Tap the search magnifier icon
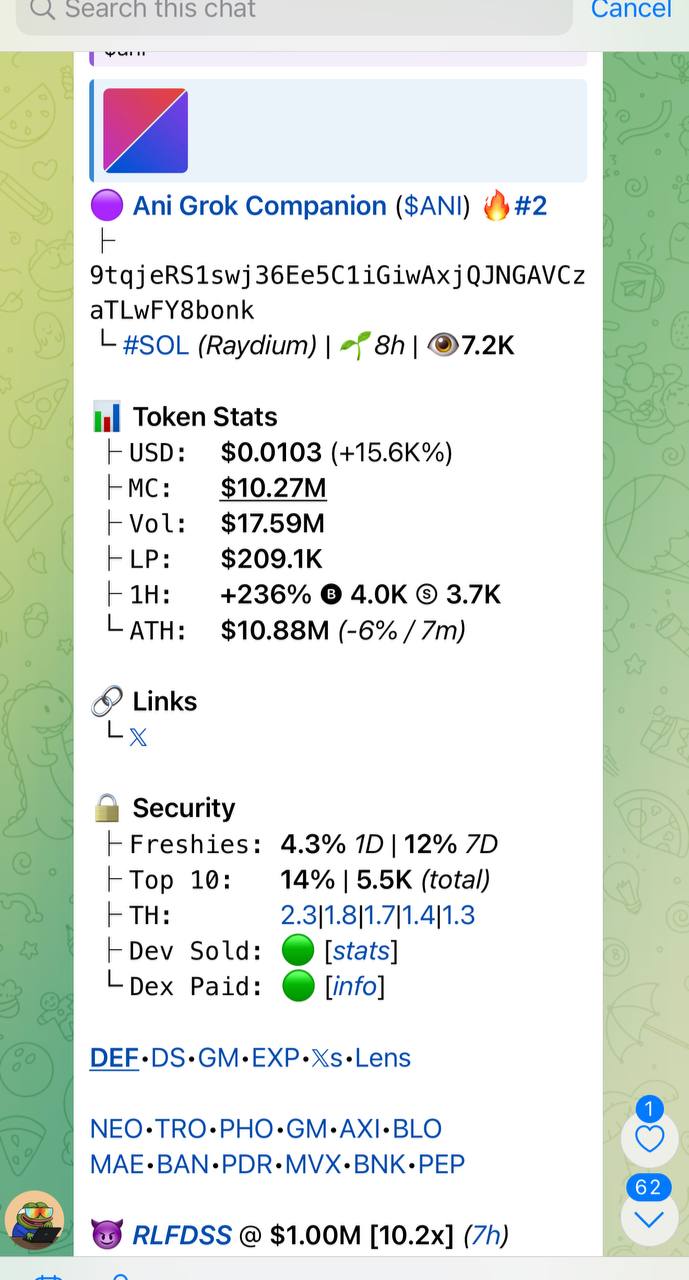This screenshot has height=1280, width=689. pyautogui.click(x=42, y=10)
